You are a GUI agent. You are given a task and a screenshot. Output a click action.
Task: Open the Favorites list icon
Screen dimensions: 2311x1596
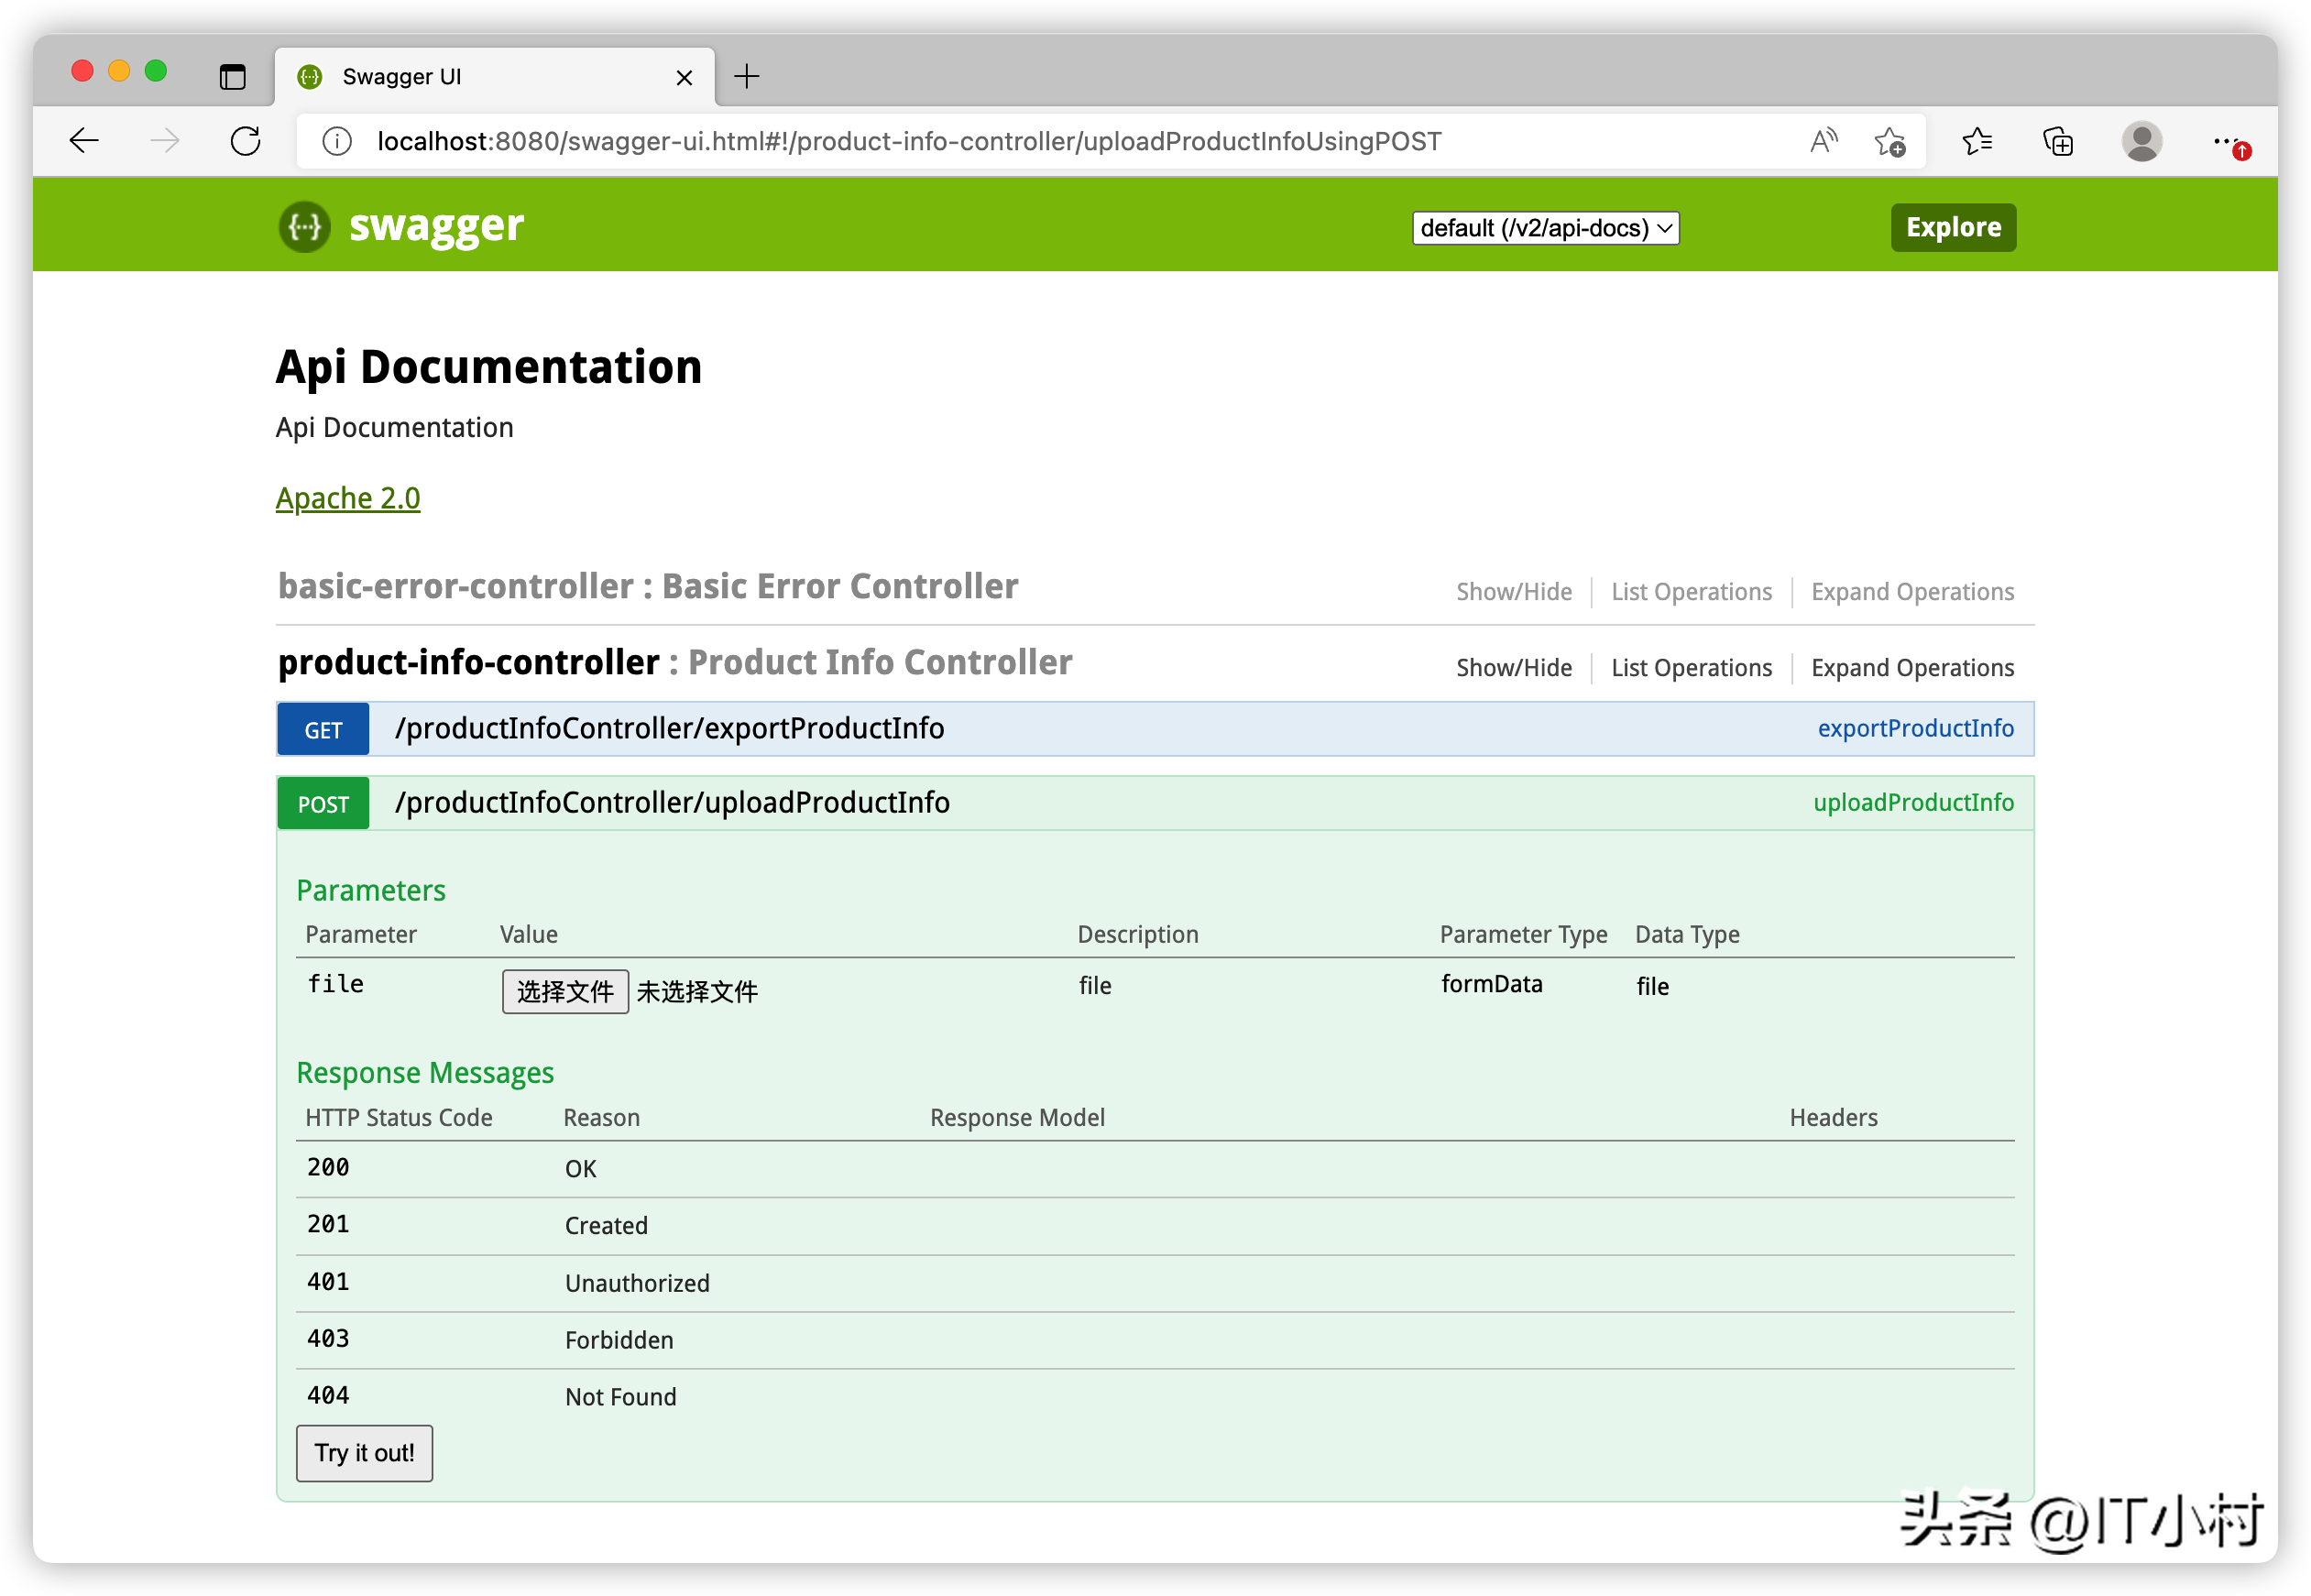point(1977,141)
